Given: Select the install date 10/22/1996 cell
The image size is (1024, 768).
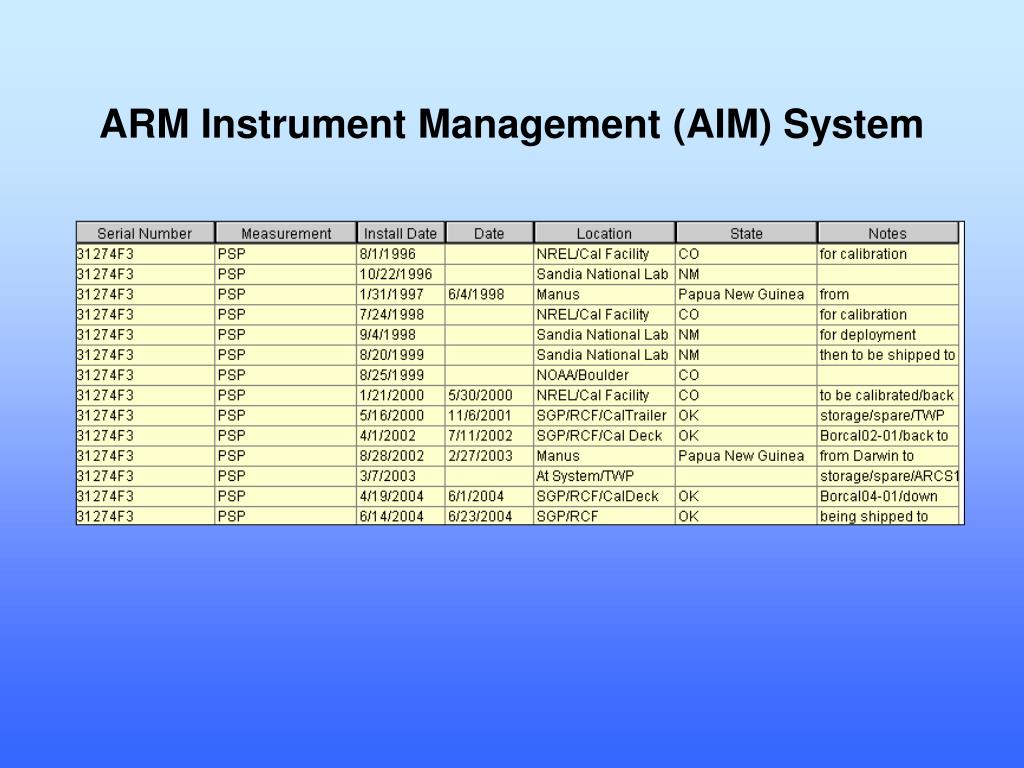Looking at the screenshot, I should [401, 274].
